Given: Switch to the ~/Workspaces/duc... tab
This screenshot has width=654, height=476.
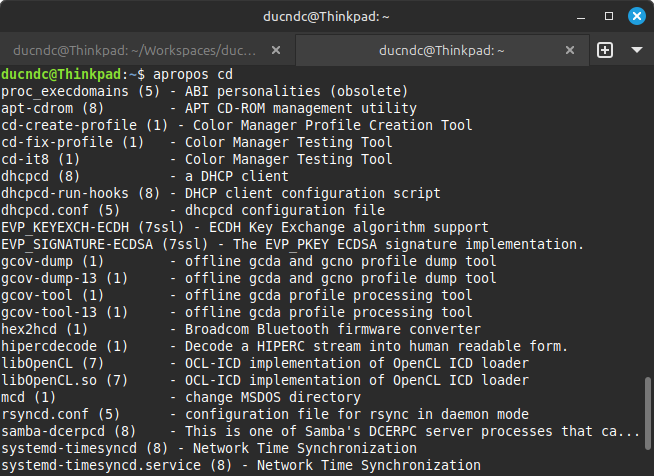Looking at the screenshot, I should [134, 50].
